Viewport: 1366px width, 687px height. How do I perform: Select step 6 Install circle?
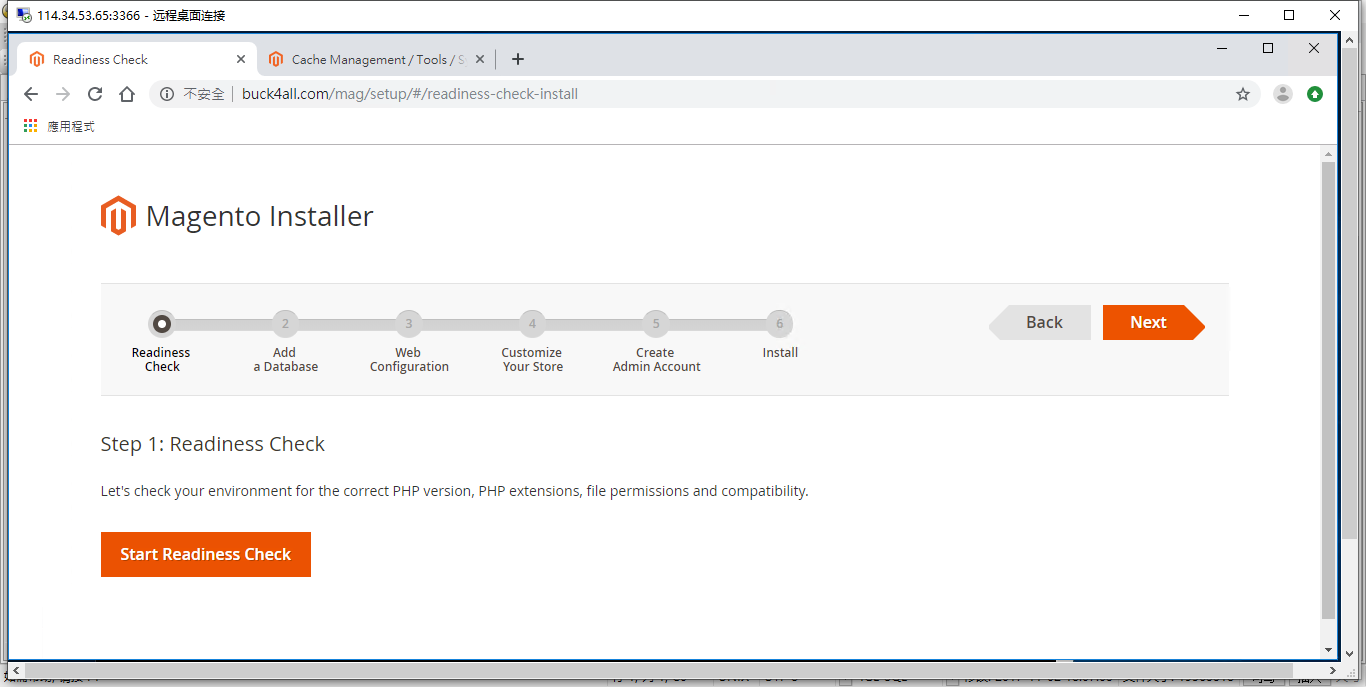[780, 324]
